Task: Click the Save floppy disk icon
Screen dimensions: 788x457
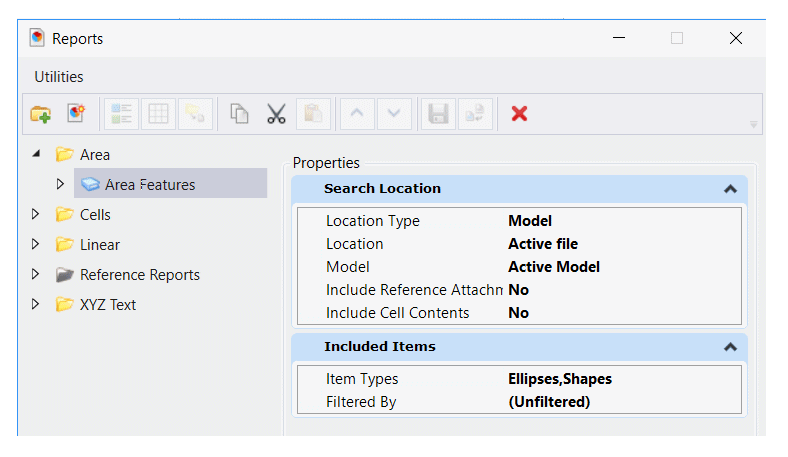Action: click(438, 114)
